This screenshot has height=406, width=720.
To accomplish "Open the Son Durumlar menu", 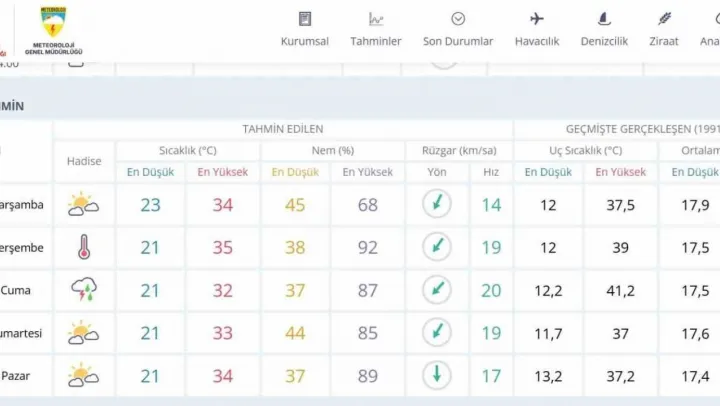I will click(458, 41).
